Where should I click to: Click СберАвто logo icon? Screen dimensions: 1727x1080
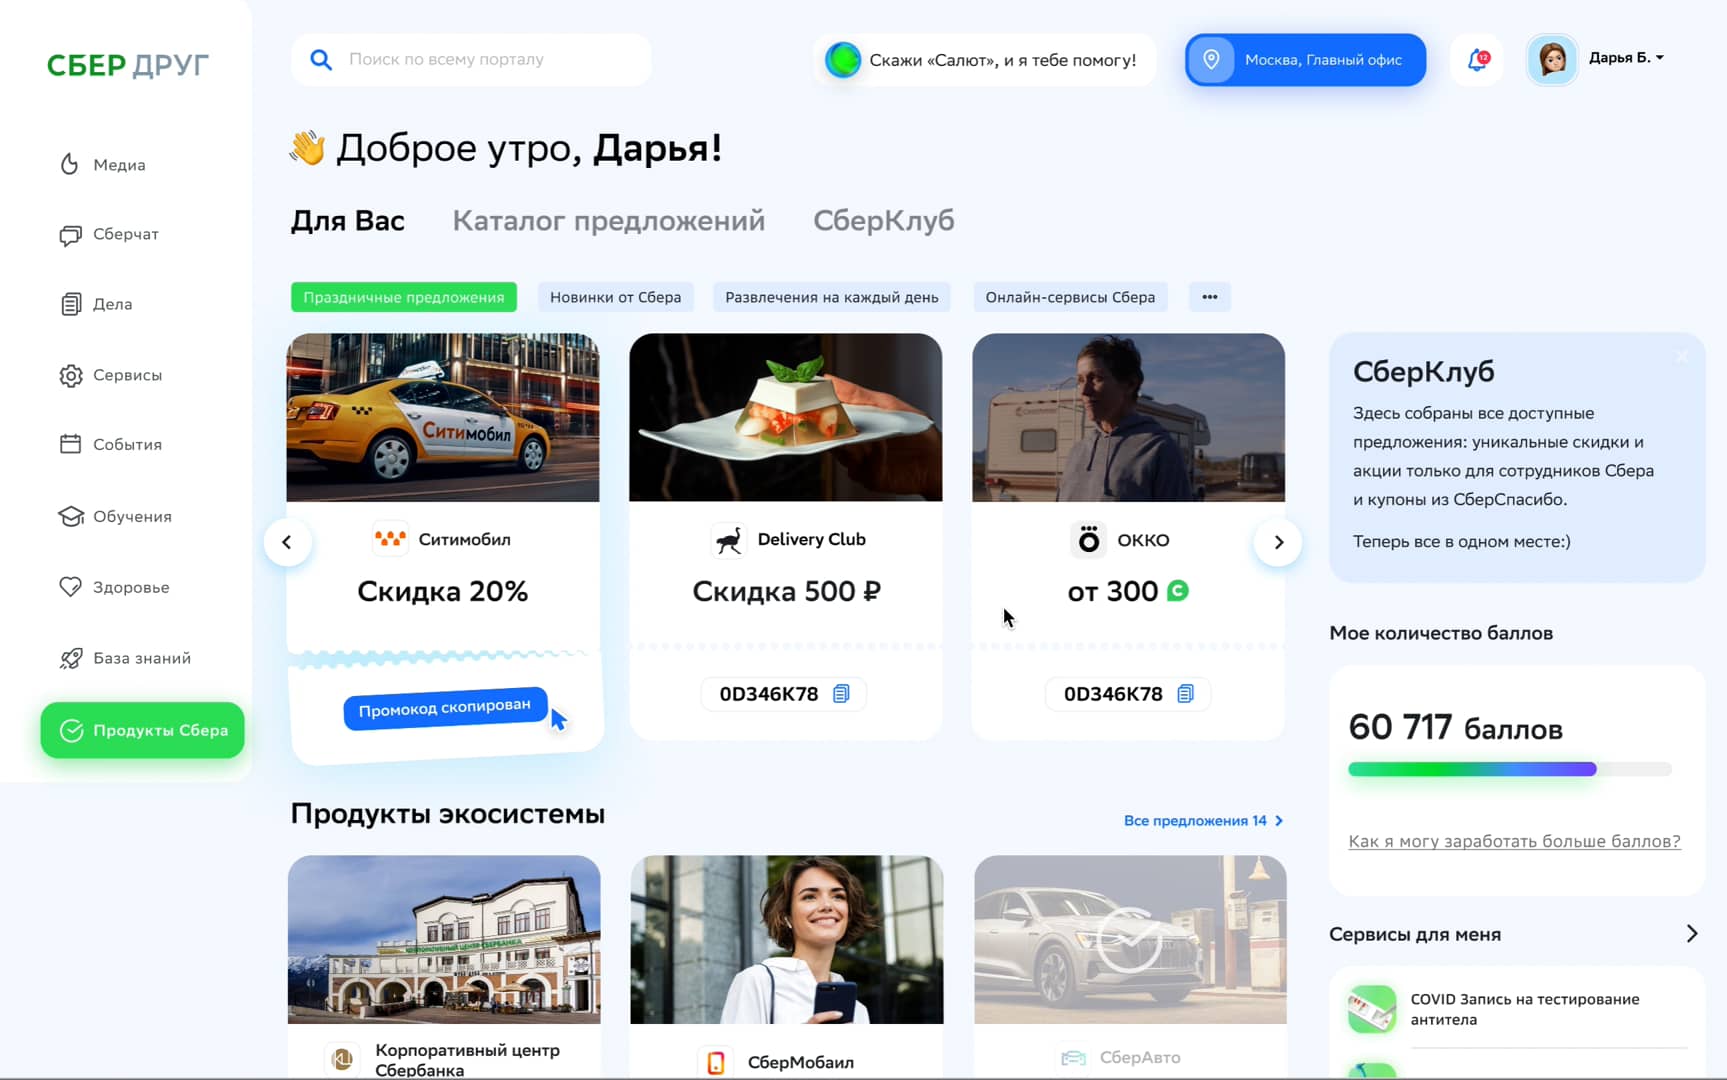[1073, 1058]
